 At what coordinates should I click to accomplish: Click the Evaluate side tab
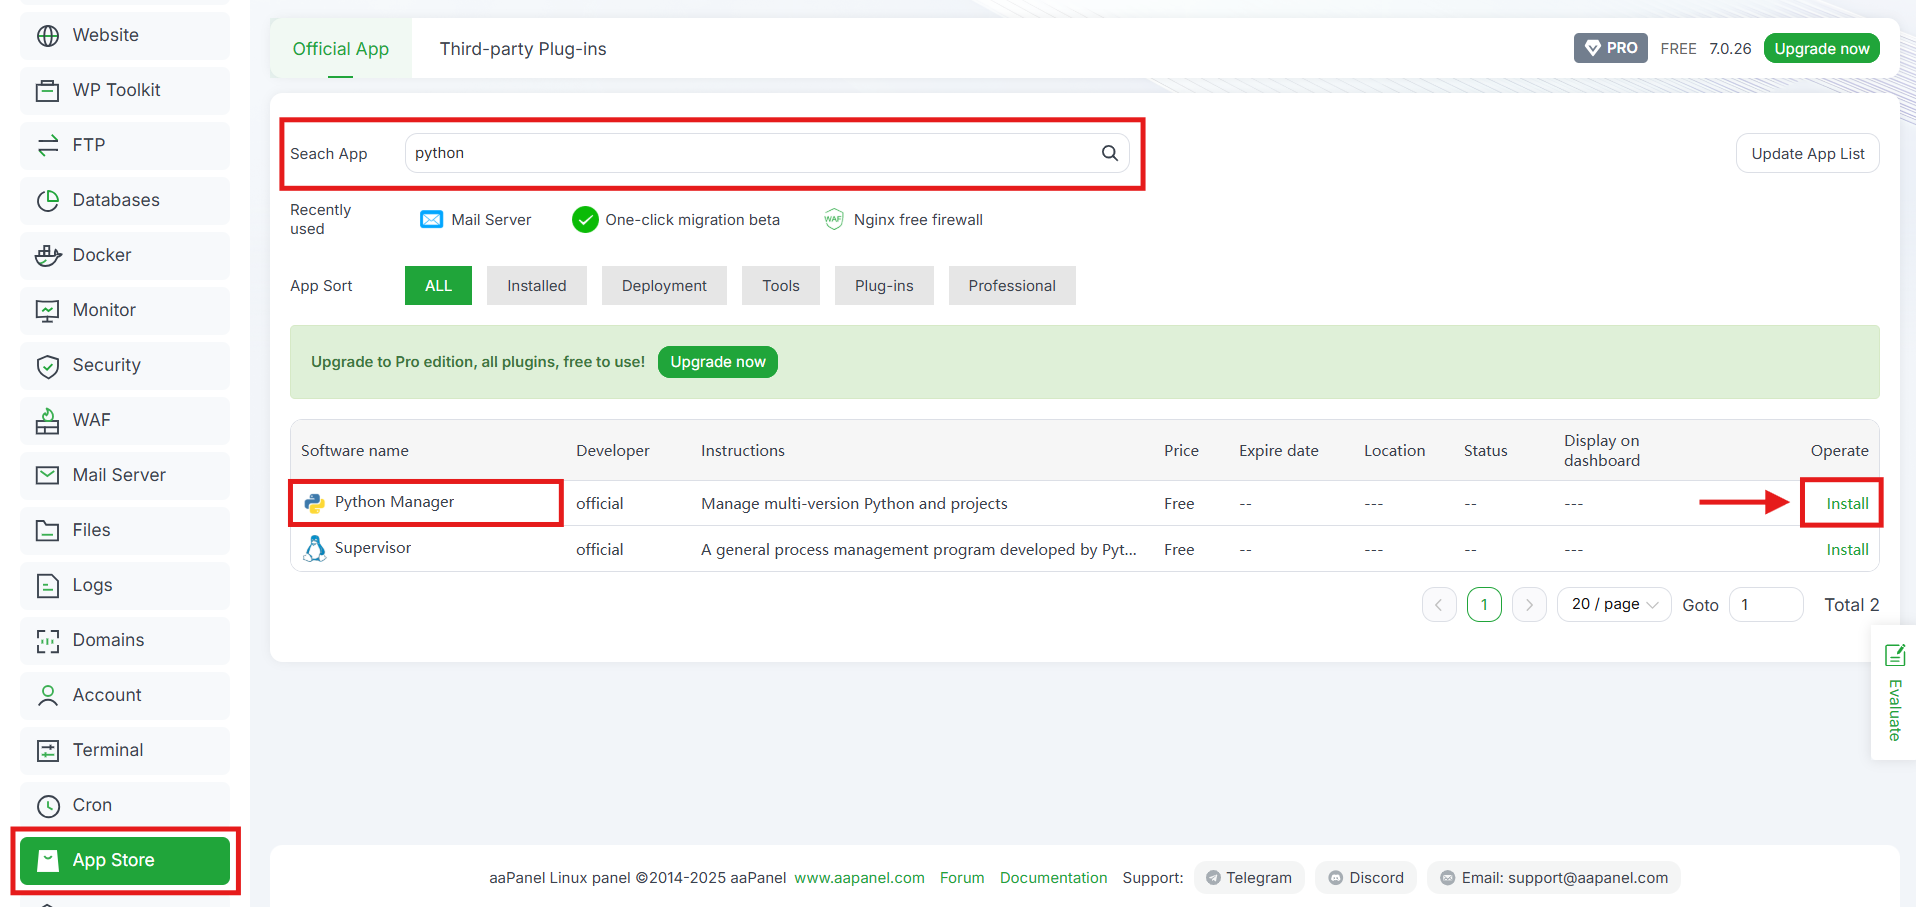coord(1894,693)
